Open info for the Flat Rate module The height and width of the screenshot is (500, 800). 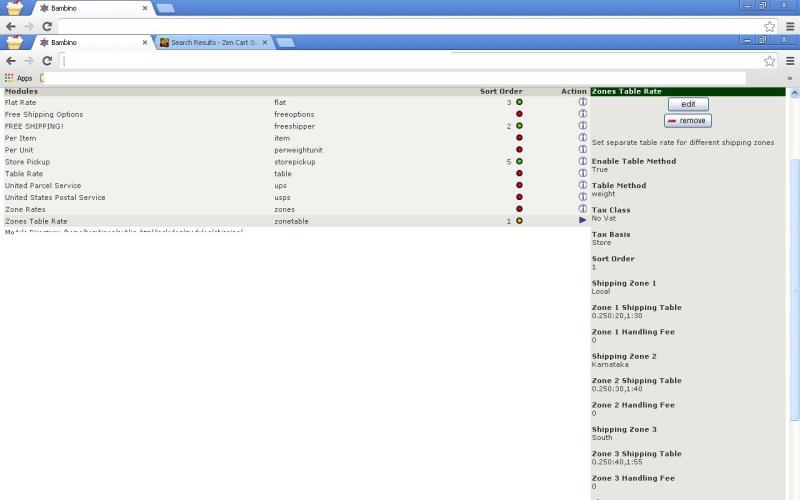click(x=583, y=102)
